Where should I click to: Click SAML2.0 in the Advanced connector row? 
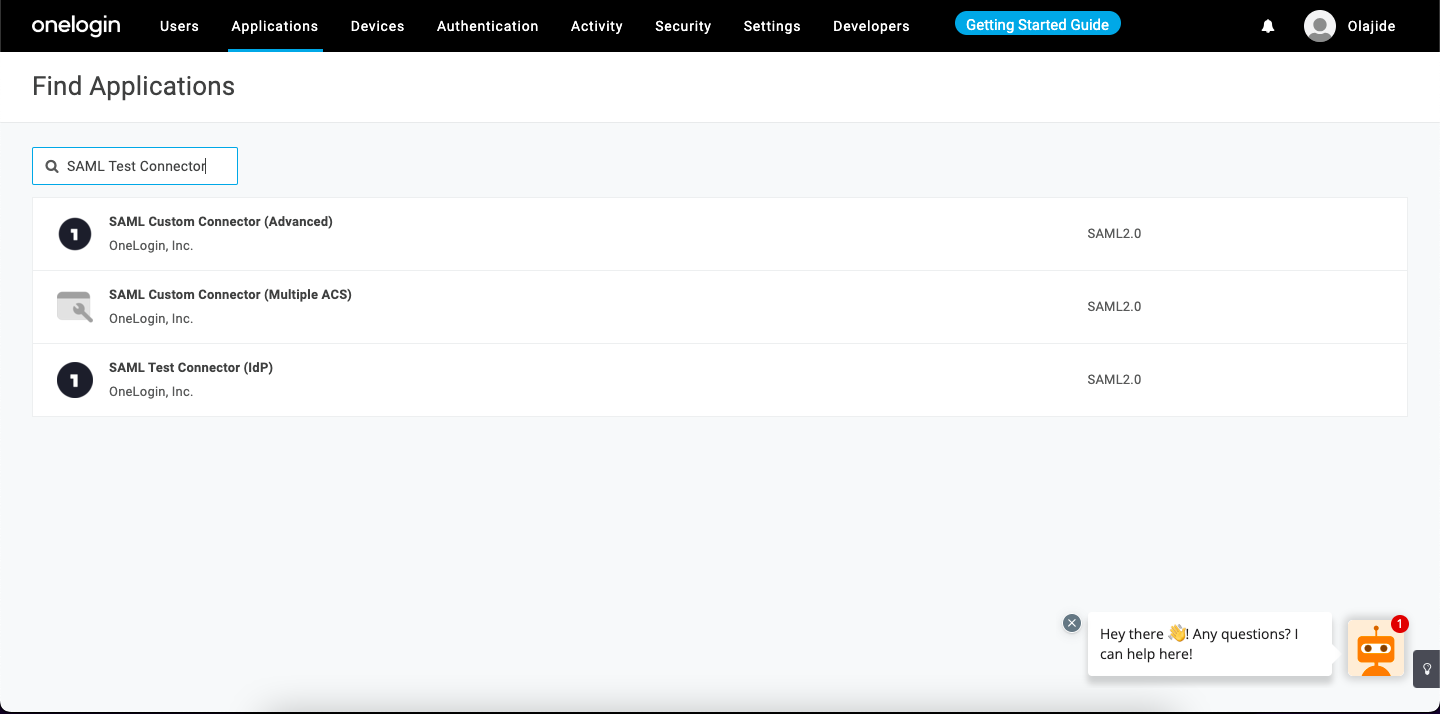pos(1114,234)
